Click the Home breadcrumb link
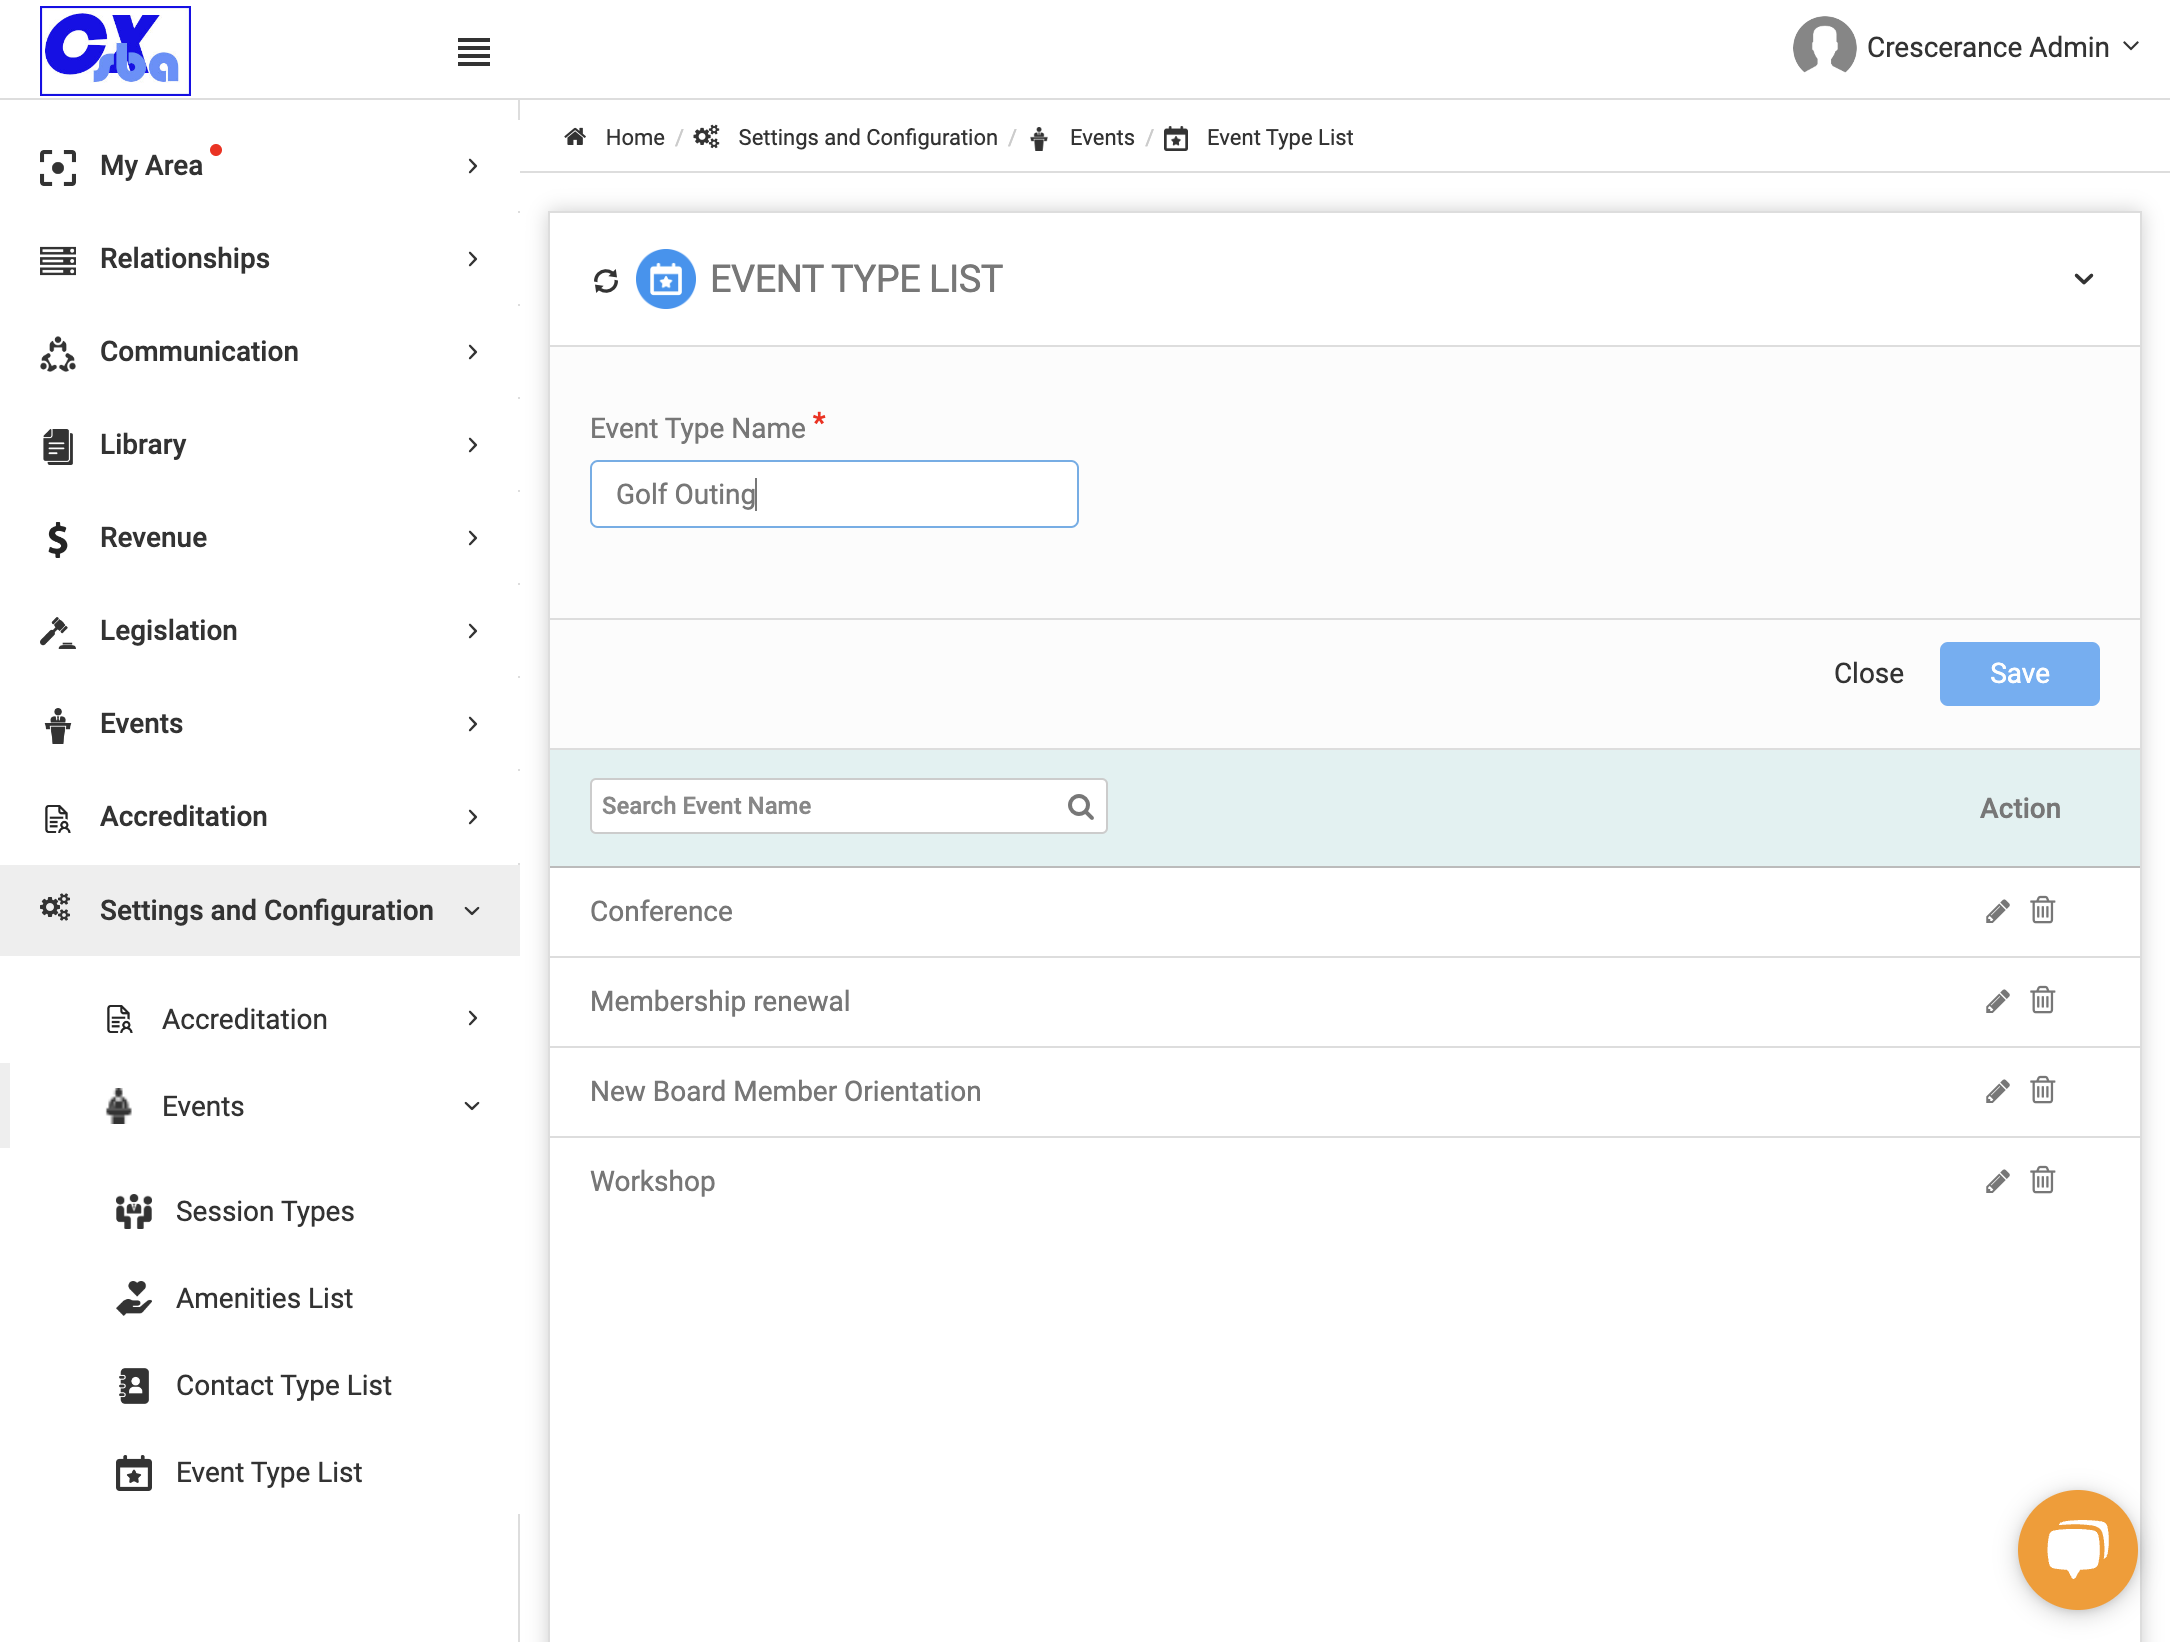The image size is (2170, 1642). tap(635, 137)
